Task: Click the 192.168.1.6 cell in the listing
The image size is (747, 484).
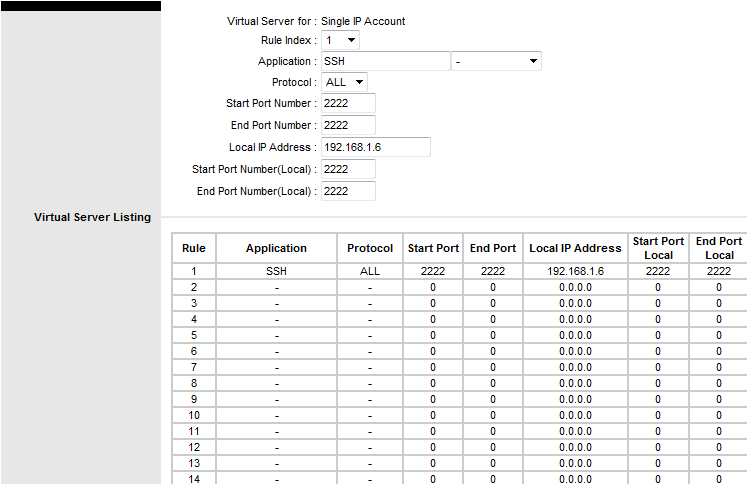Action: tap(575, 271)
